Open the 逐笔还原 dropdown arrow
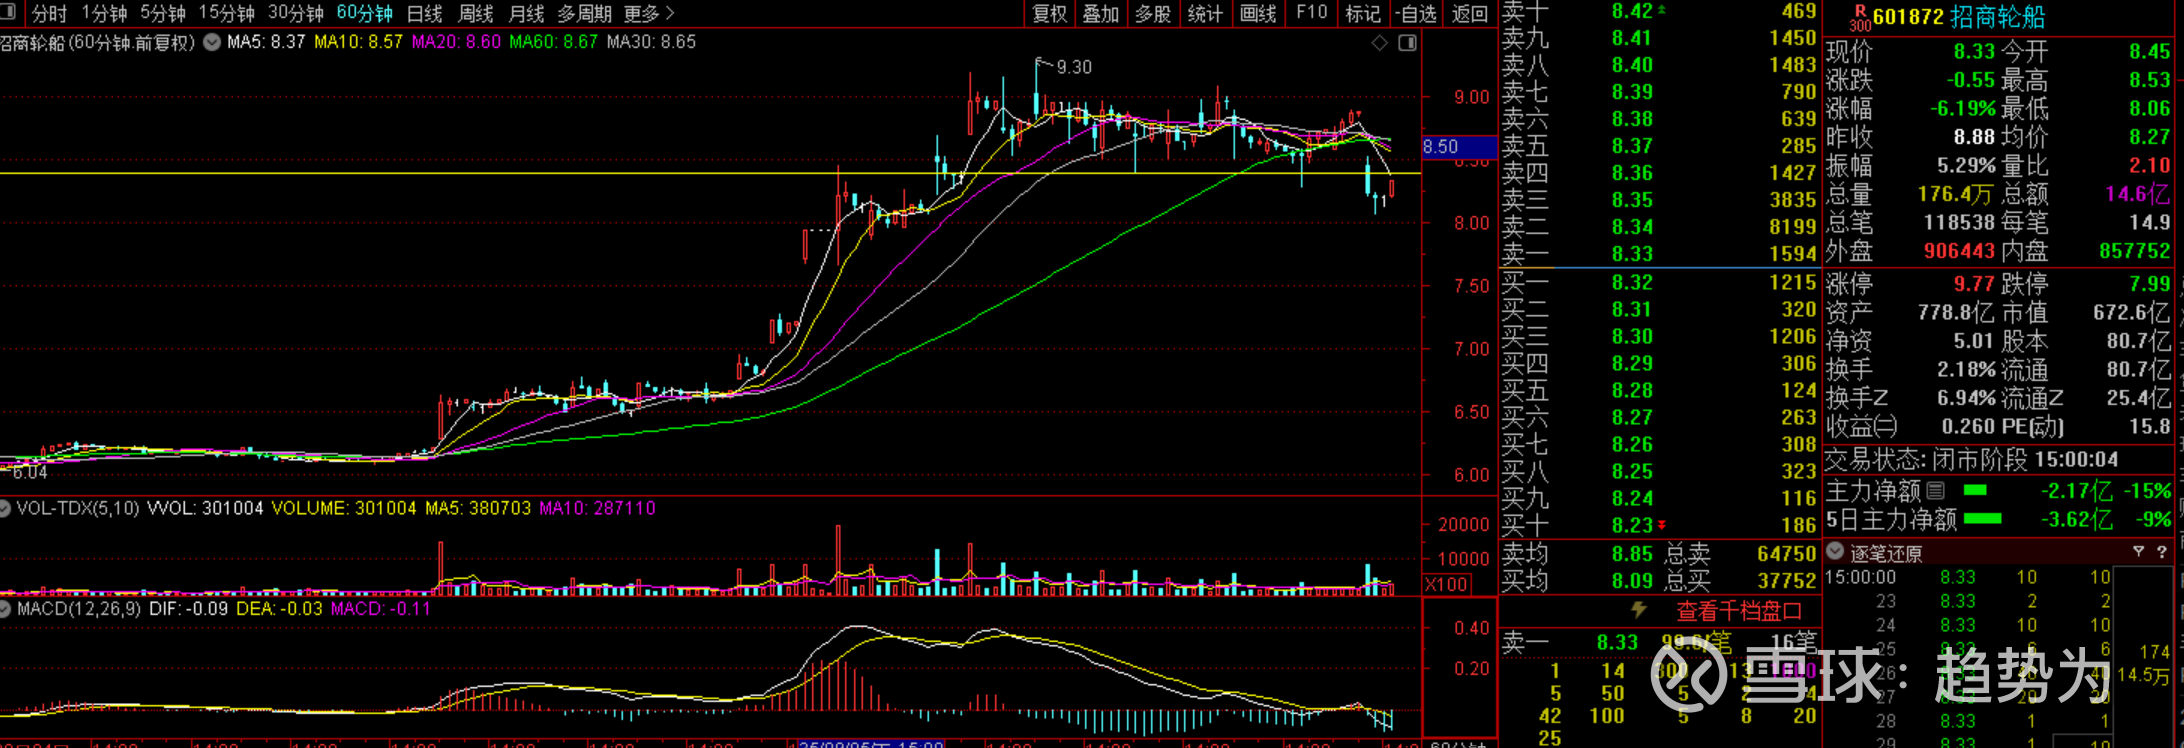Screen dimensions: 2184x748 [1835, 551]
